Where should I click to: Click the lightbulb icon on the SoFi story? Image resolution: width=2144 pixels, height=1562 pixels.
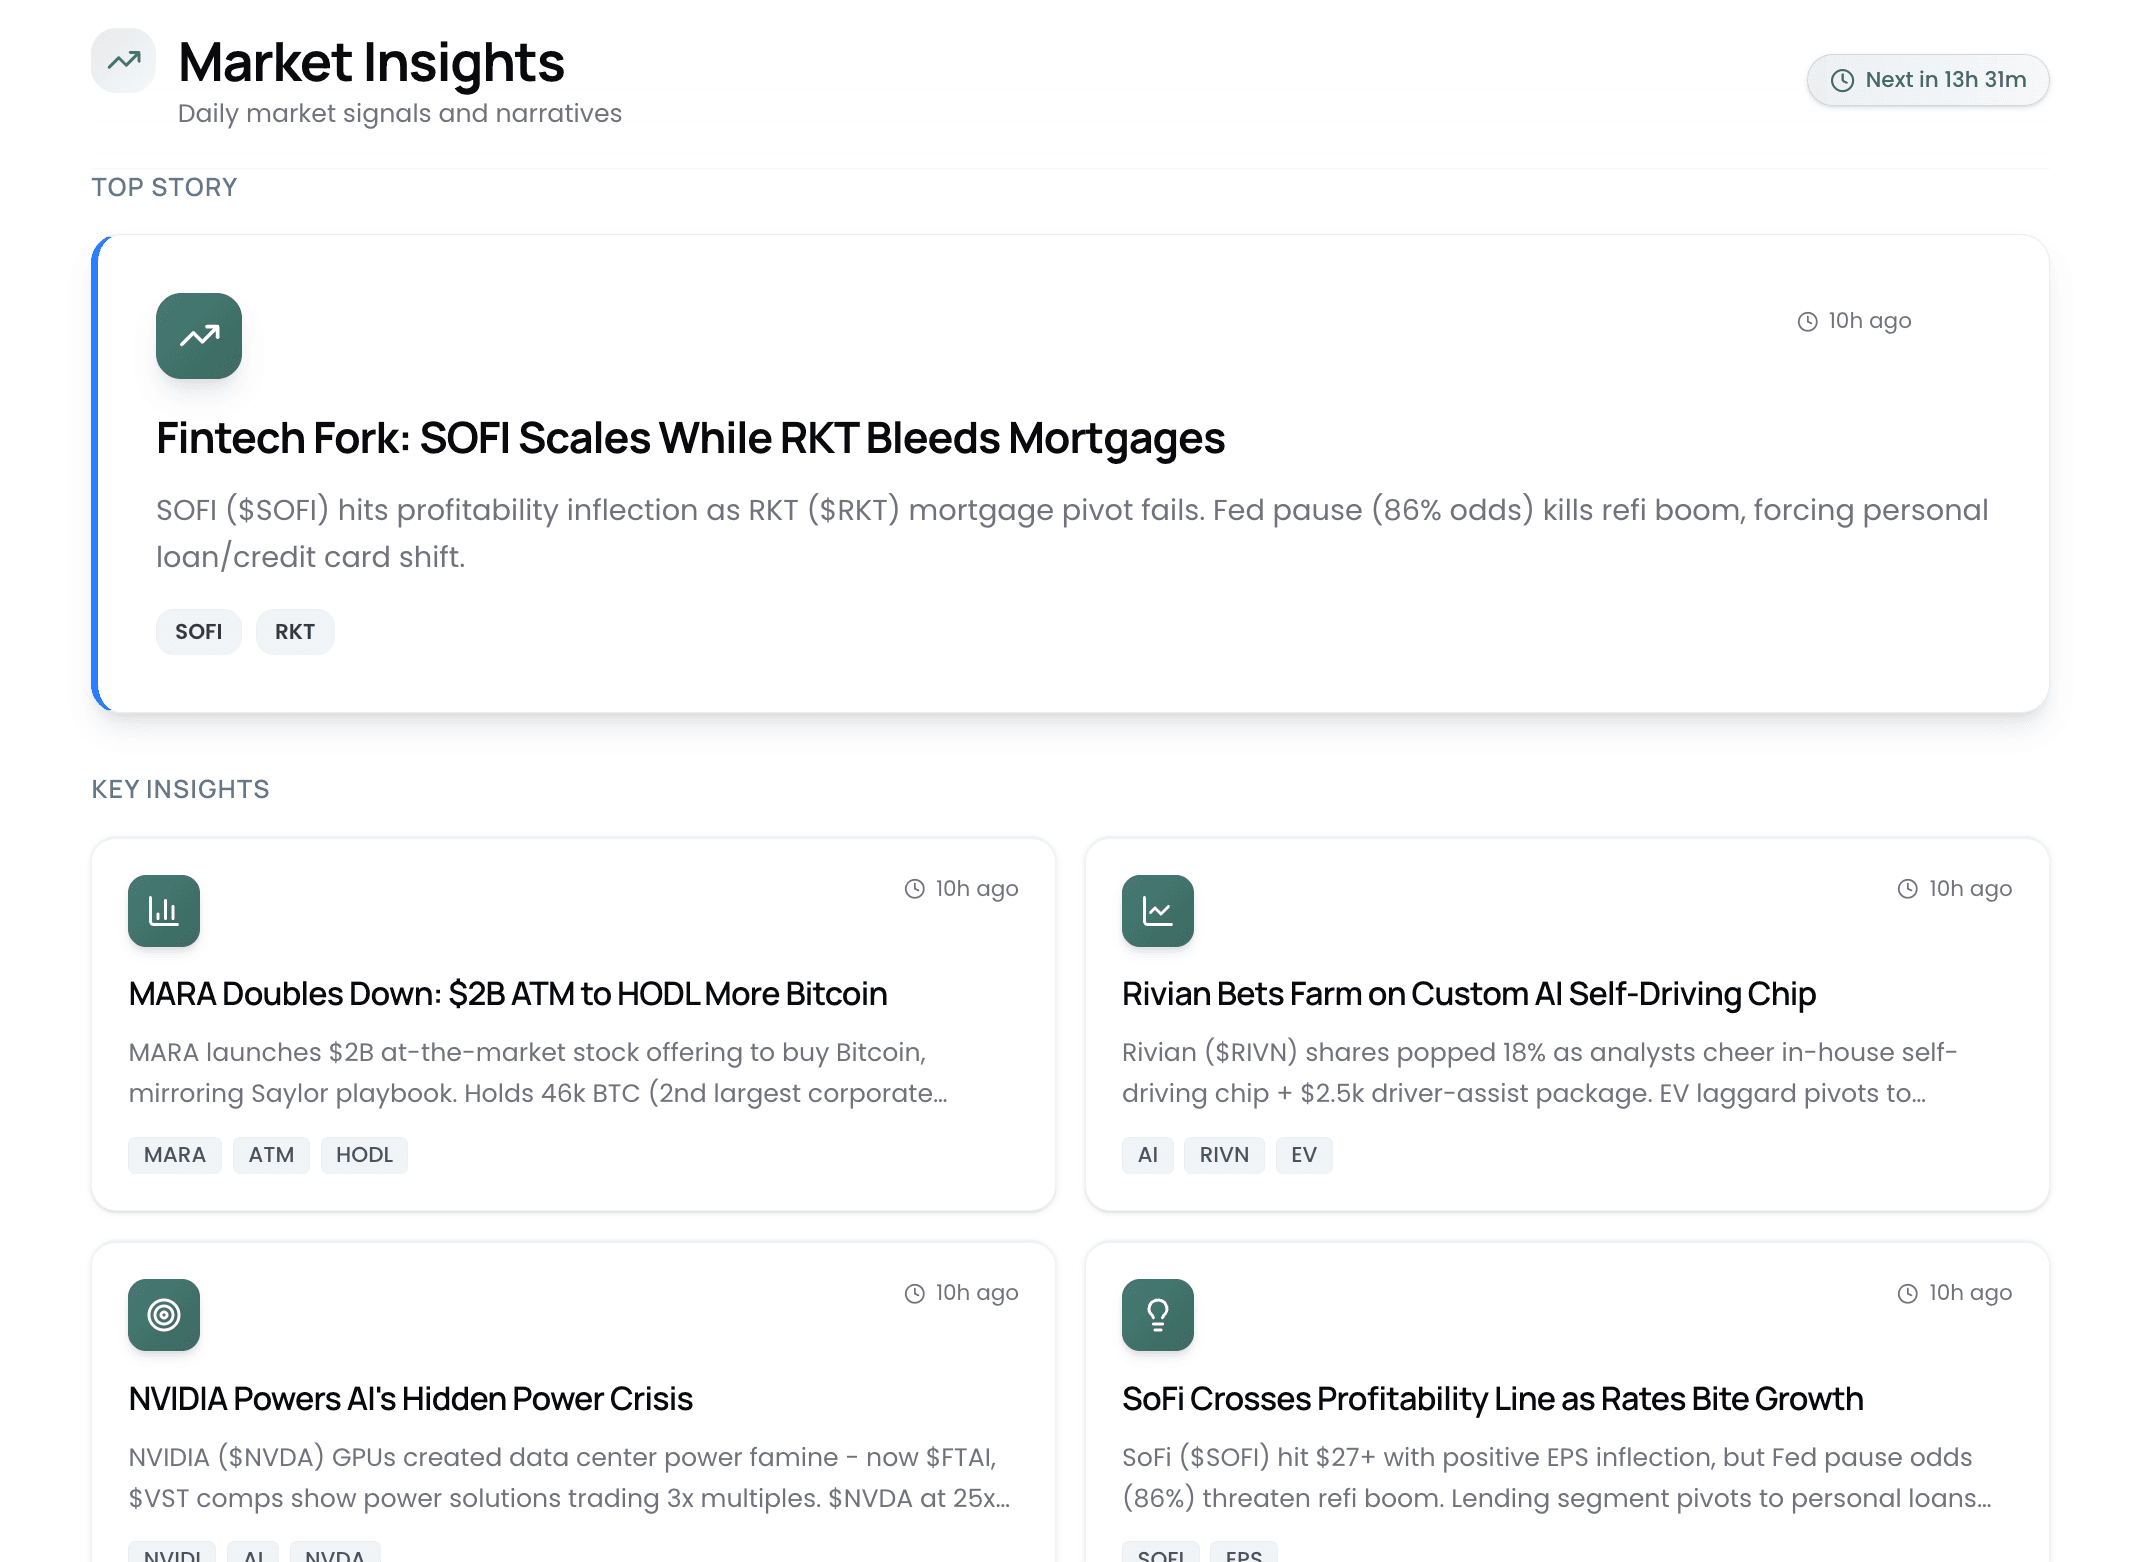pos(1157,1315)
